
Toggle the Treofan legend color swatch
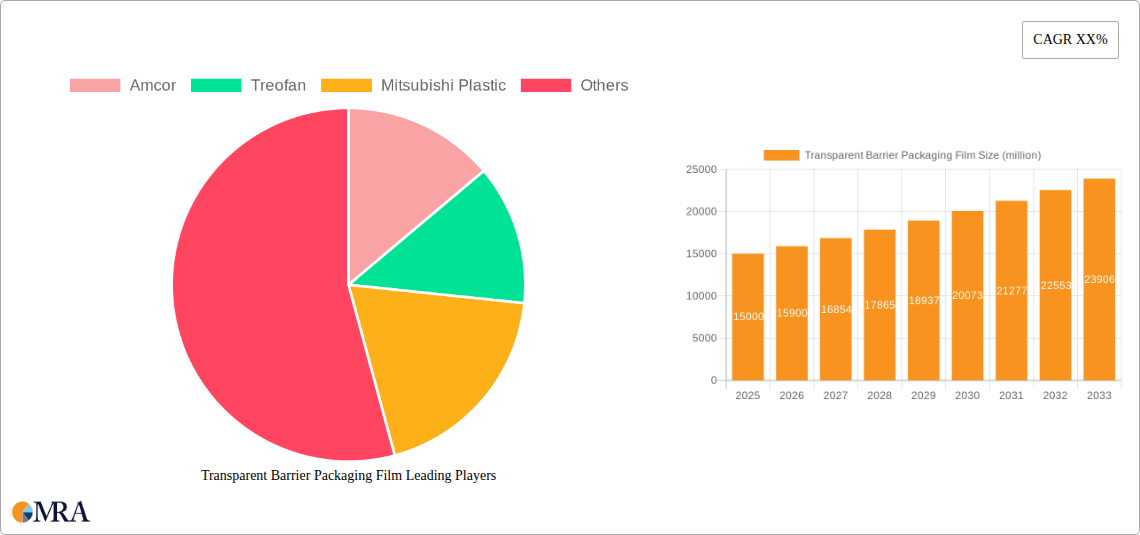[x=216, y=85]
